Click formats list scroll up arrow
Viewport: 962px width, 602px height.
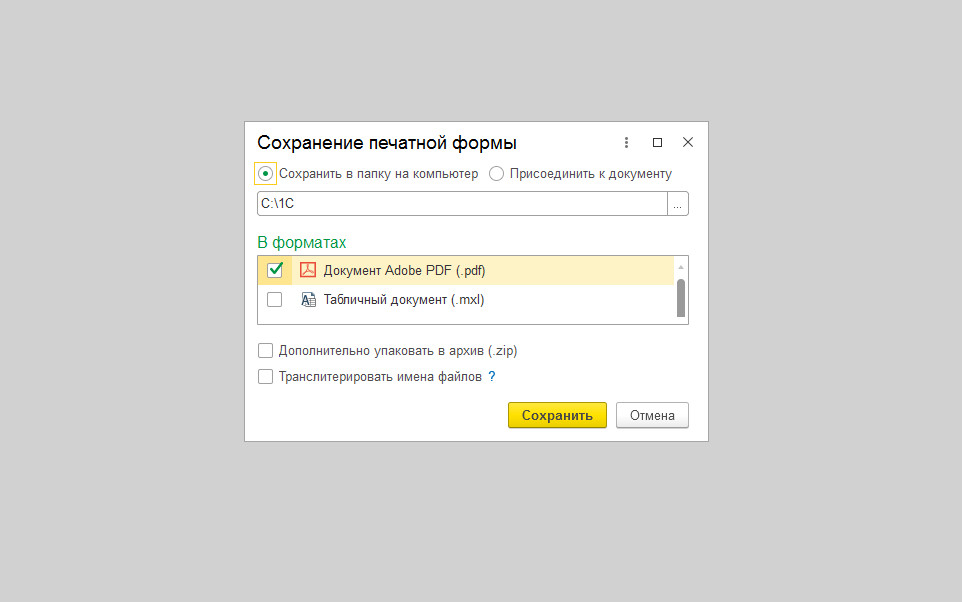681,267
